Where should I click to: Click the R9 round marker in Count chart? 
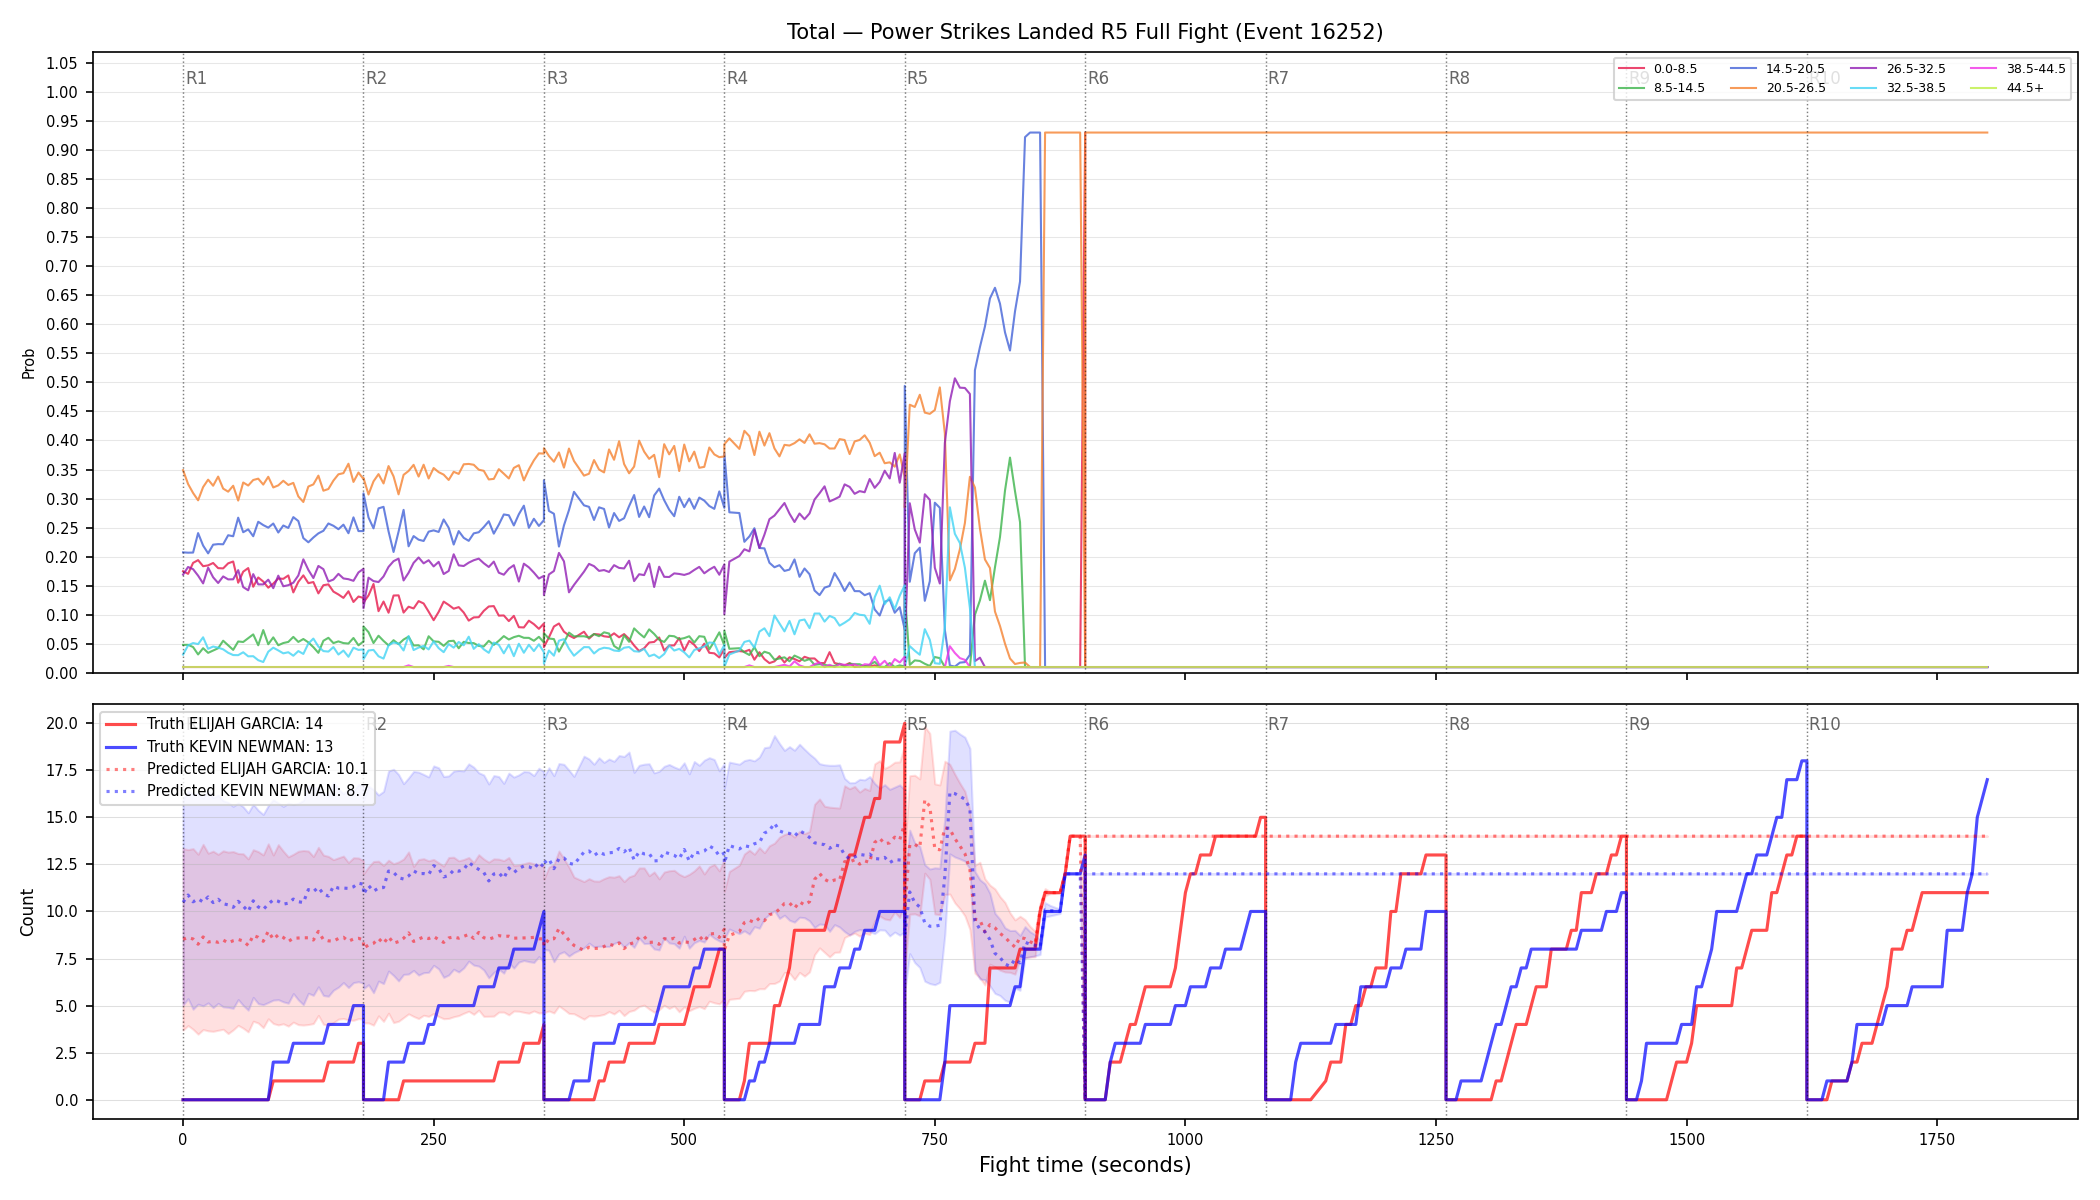coord(1639,724)
